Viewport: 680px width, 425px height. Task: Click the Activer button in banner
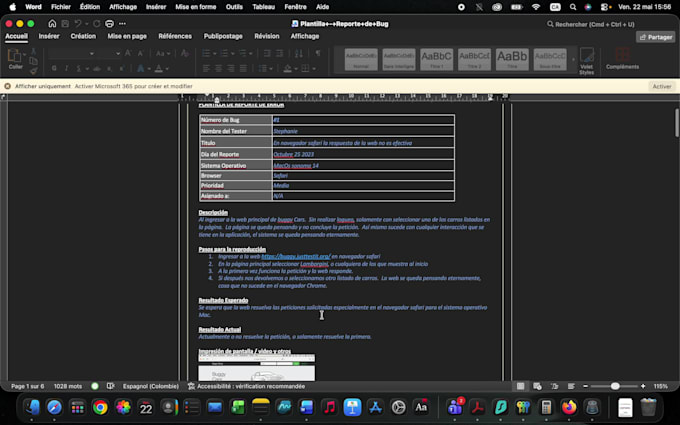point(662,86)
